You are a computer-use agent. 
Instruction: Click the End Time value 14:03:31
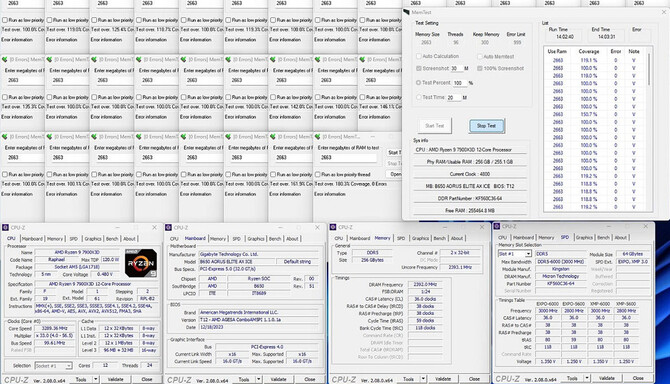pyautogui.click(x=606, y=37)
